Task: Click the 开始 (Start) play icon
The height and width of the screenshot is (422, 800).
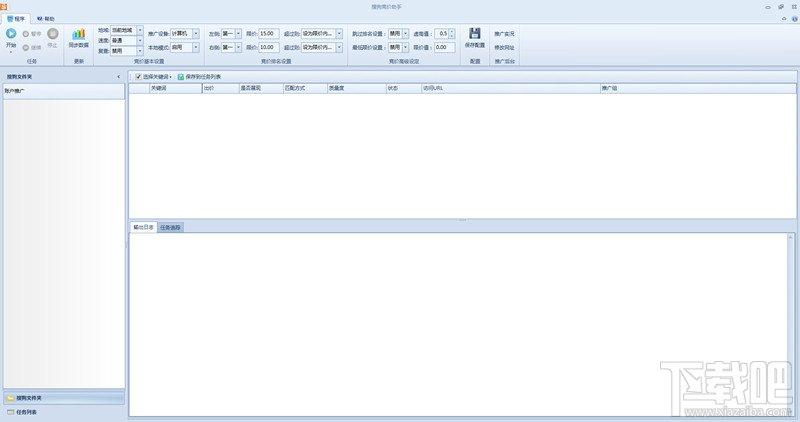Action: point(11,34)
